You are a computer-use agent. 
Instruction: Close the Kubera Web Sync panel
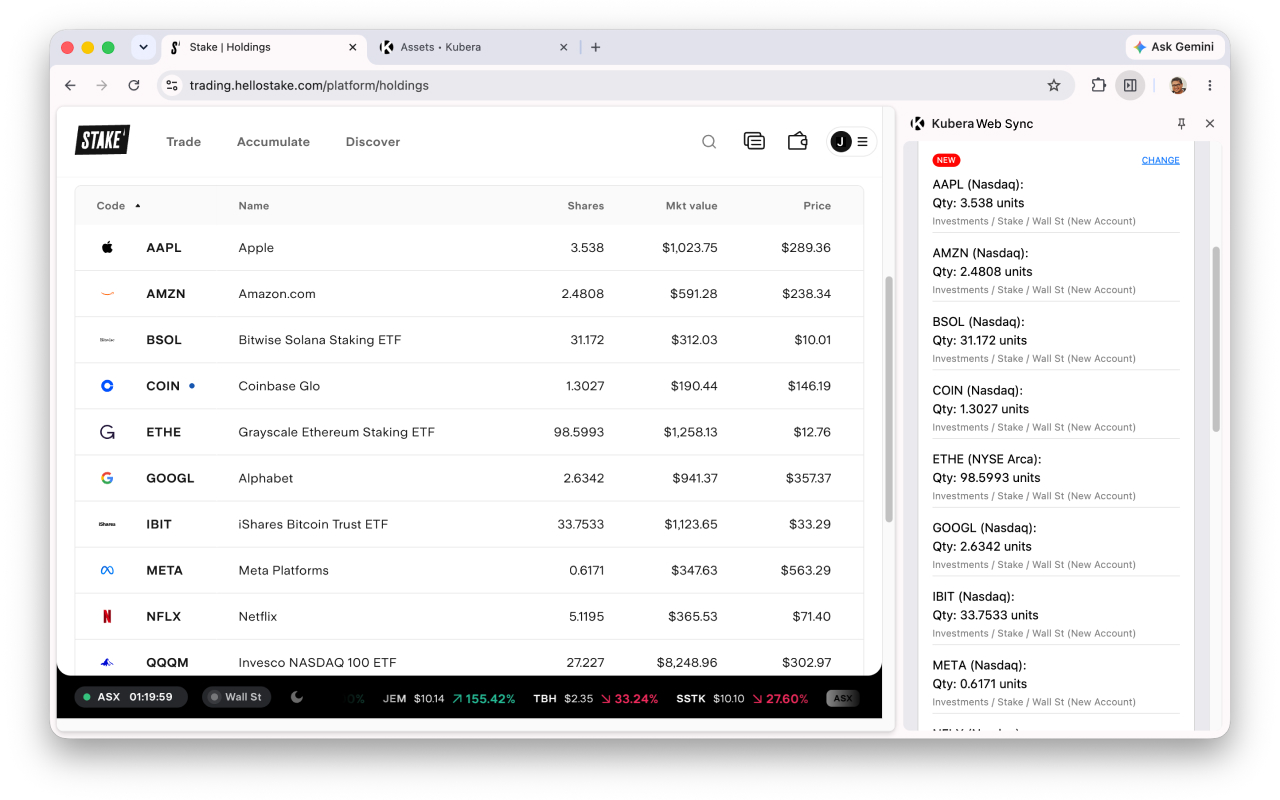pyautogui.click(x=1210, y=124)
